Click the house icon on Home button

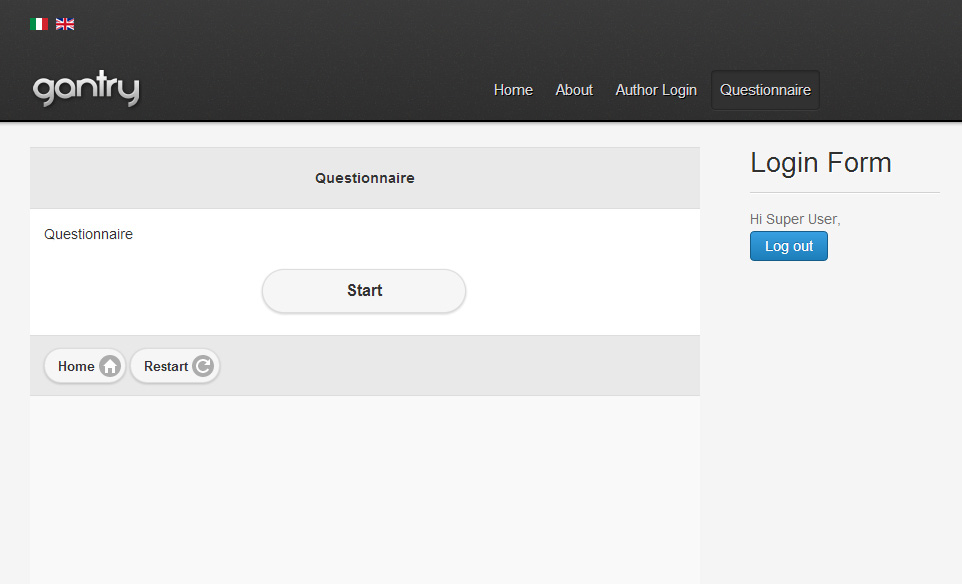coord(110,366)
